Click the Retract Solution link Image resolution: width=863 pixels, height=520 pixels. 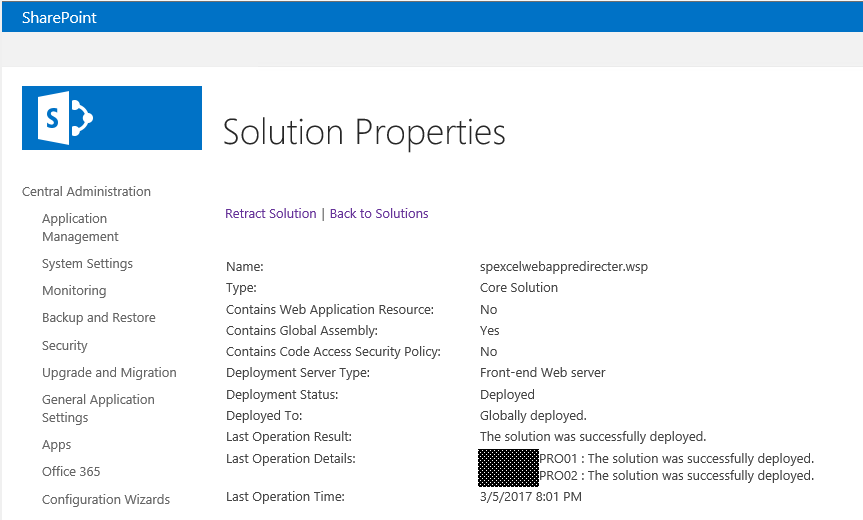[270, 213]
